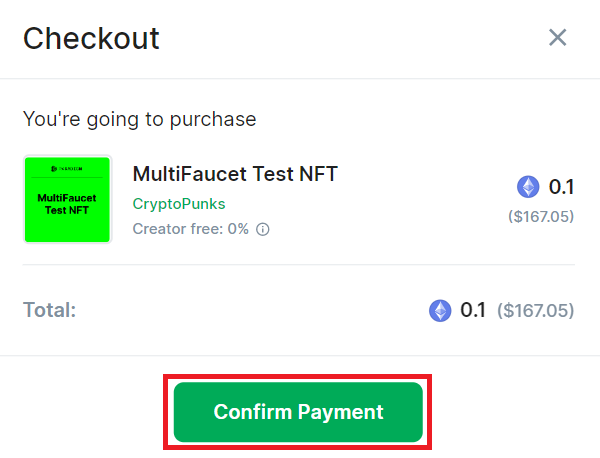Click the item's ($167.05) USD price
This screenshot has width=600, height=458.
coord(541,217)
